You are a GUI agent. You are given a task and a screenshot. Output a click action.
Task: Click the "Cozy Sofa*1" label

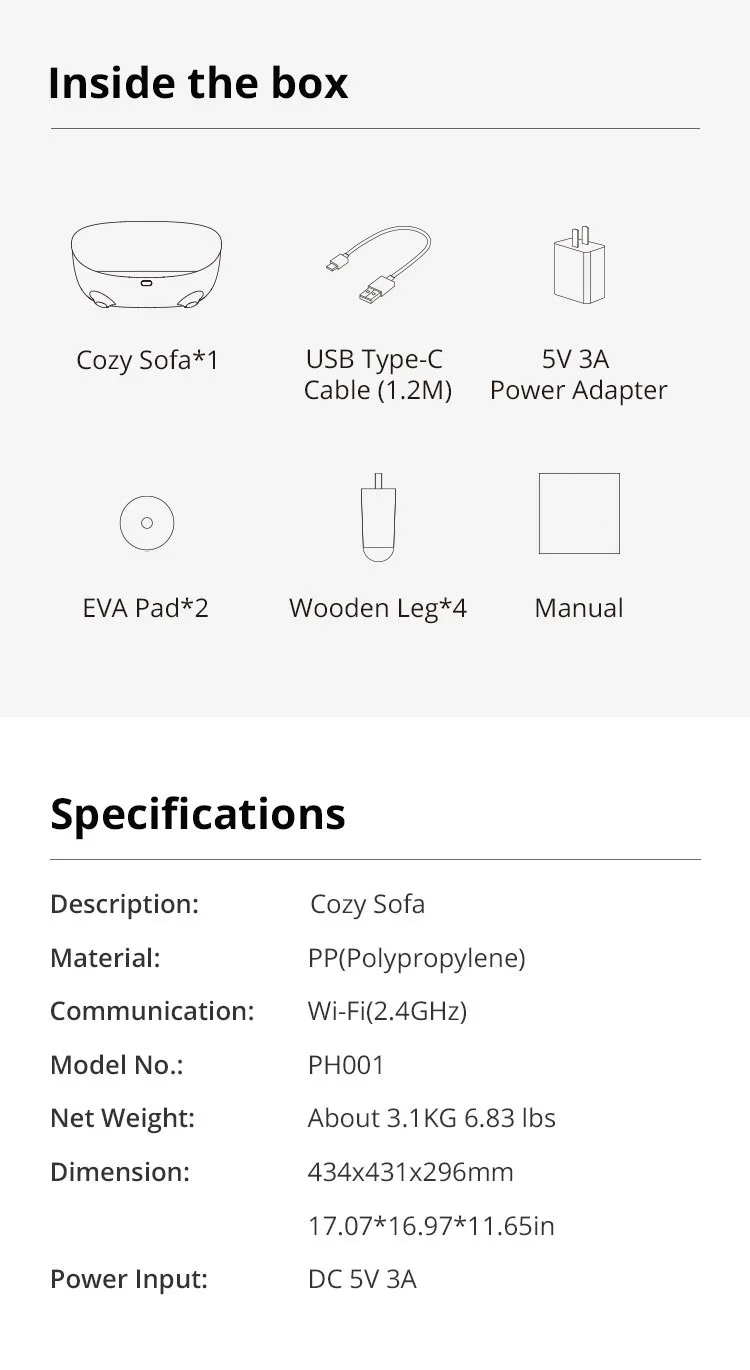(147, 360)
